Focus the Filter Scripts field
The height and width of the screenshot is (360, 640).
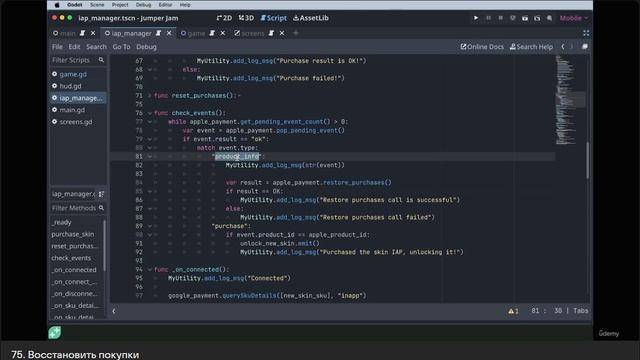click(78, 60)
